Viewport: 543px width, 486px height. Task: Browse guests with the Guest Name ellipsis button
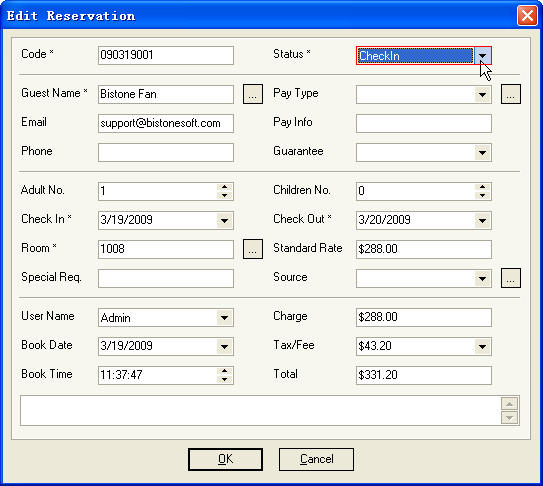(x=253, y=94)
